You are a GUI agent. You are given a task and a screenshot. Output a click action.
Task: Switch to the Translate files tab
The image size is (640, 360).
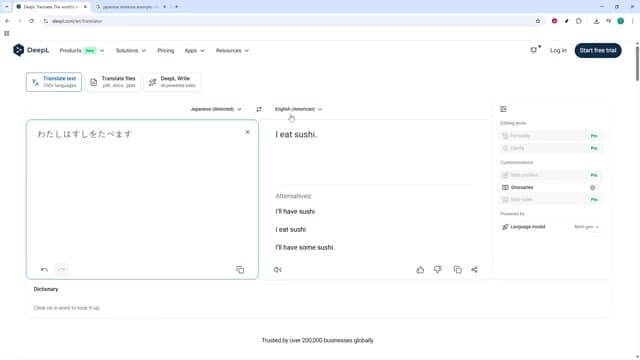point(113,82)
